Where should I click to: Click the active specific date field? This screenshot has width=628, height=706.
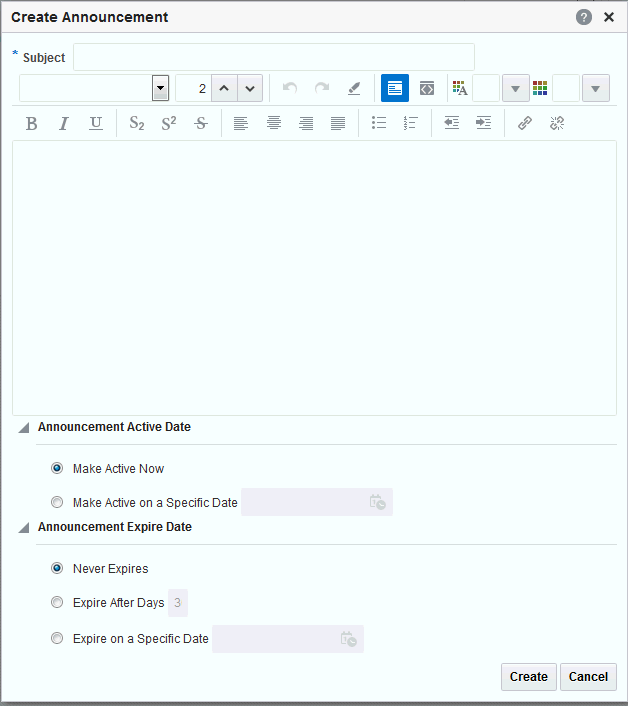(x=317, y=502)
